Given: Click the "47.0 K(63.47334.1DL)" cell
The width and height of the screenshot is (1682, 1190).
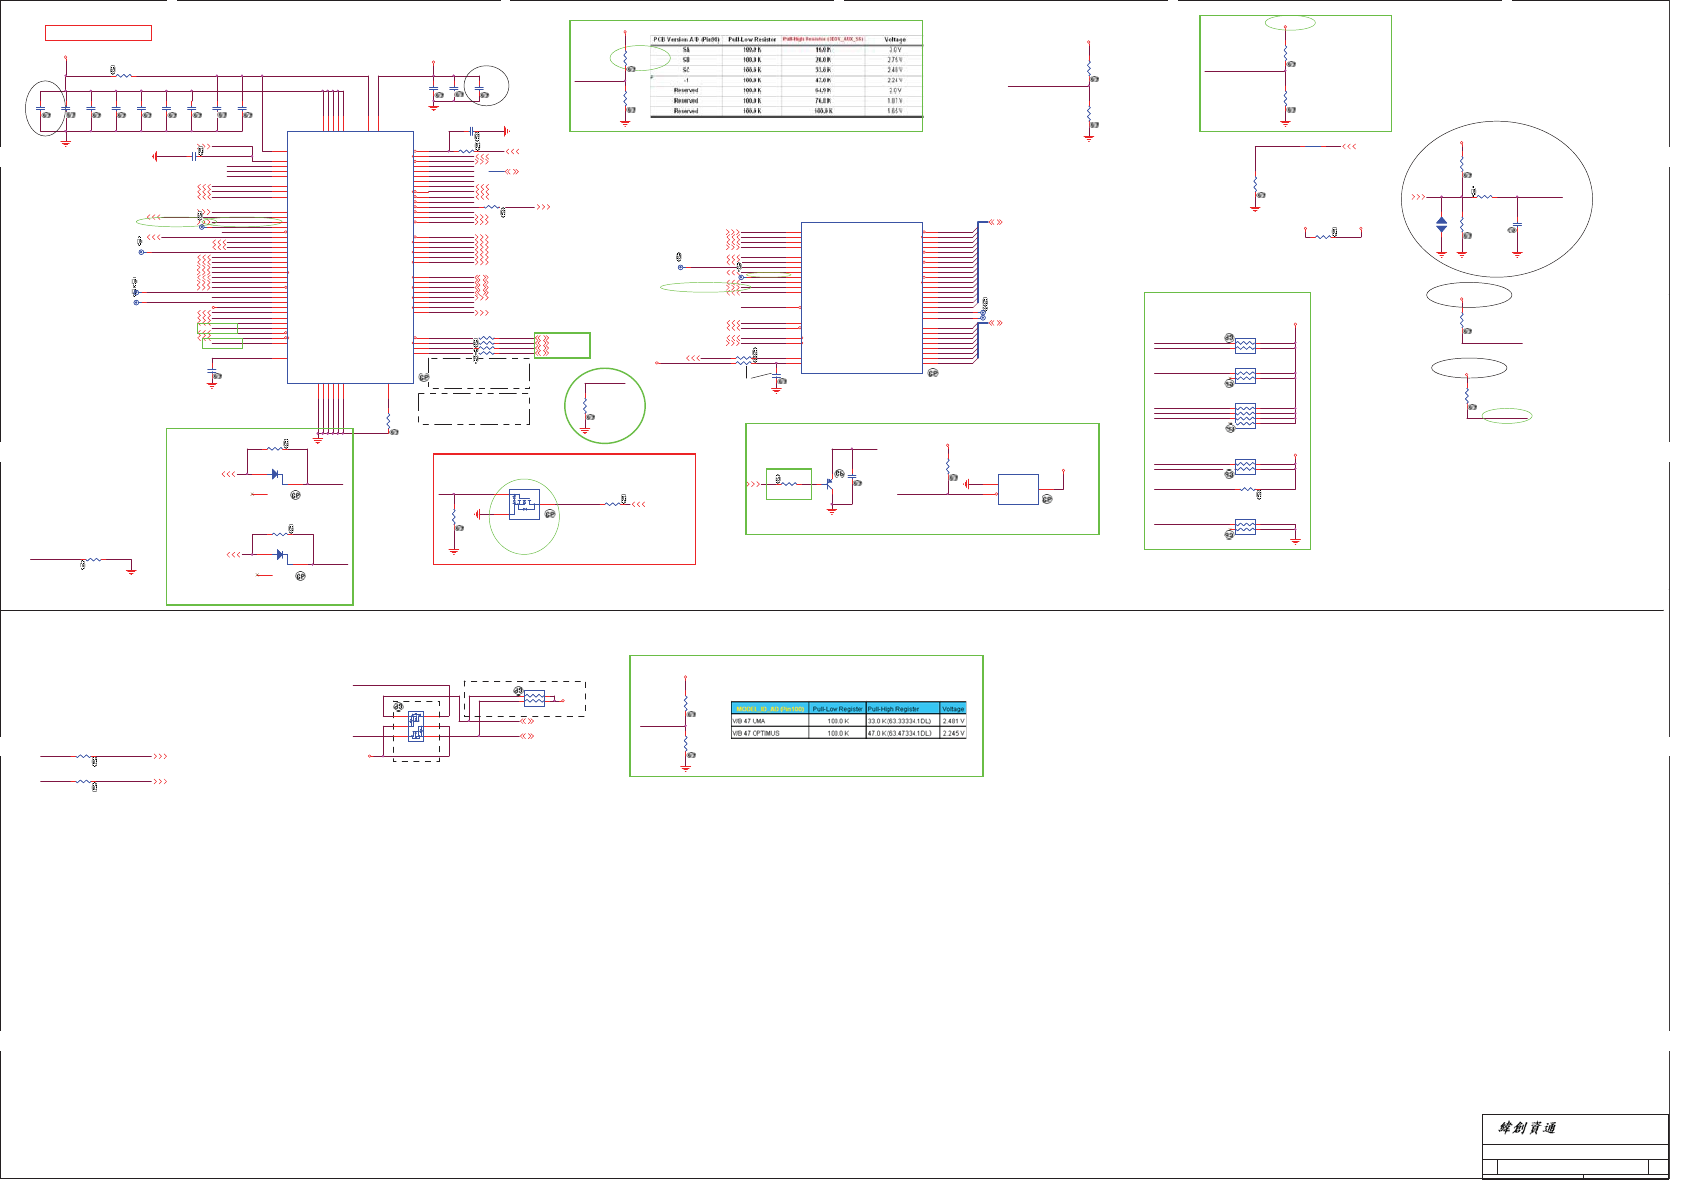Looking at the screenshot, I should [x=902, y=733].
